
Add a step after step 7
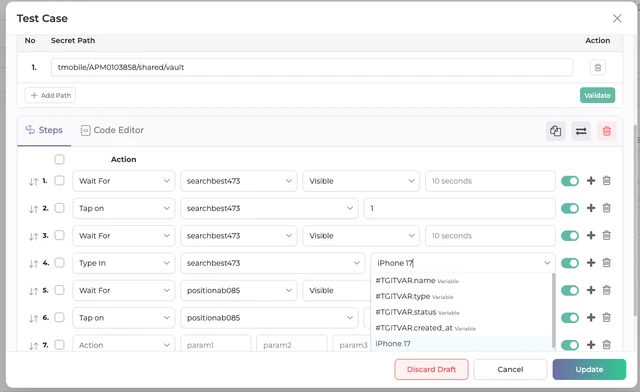(591, 345)
